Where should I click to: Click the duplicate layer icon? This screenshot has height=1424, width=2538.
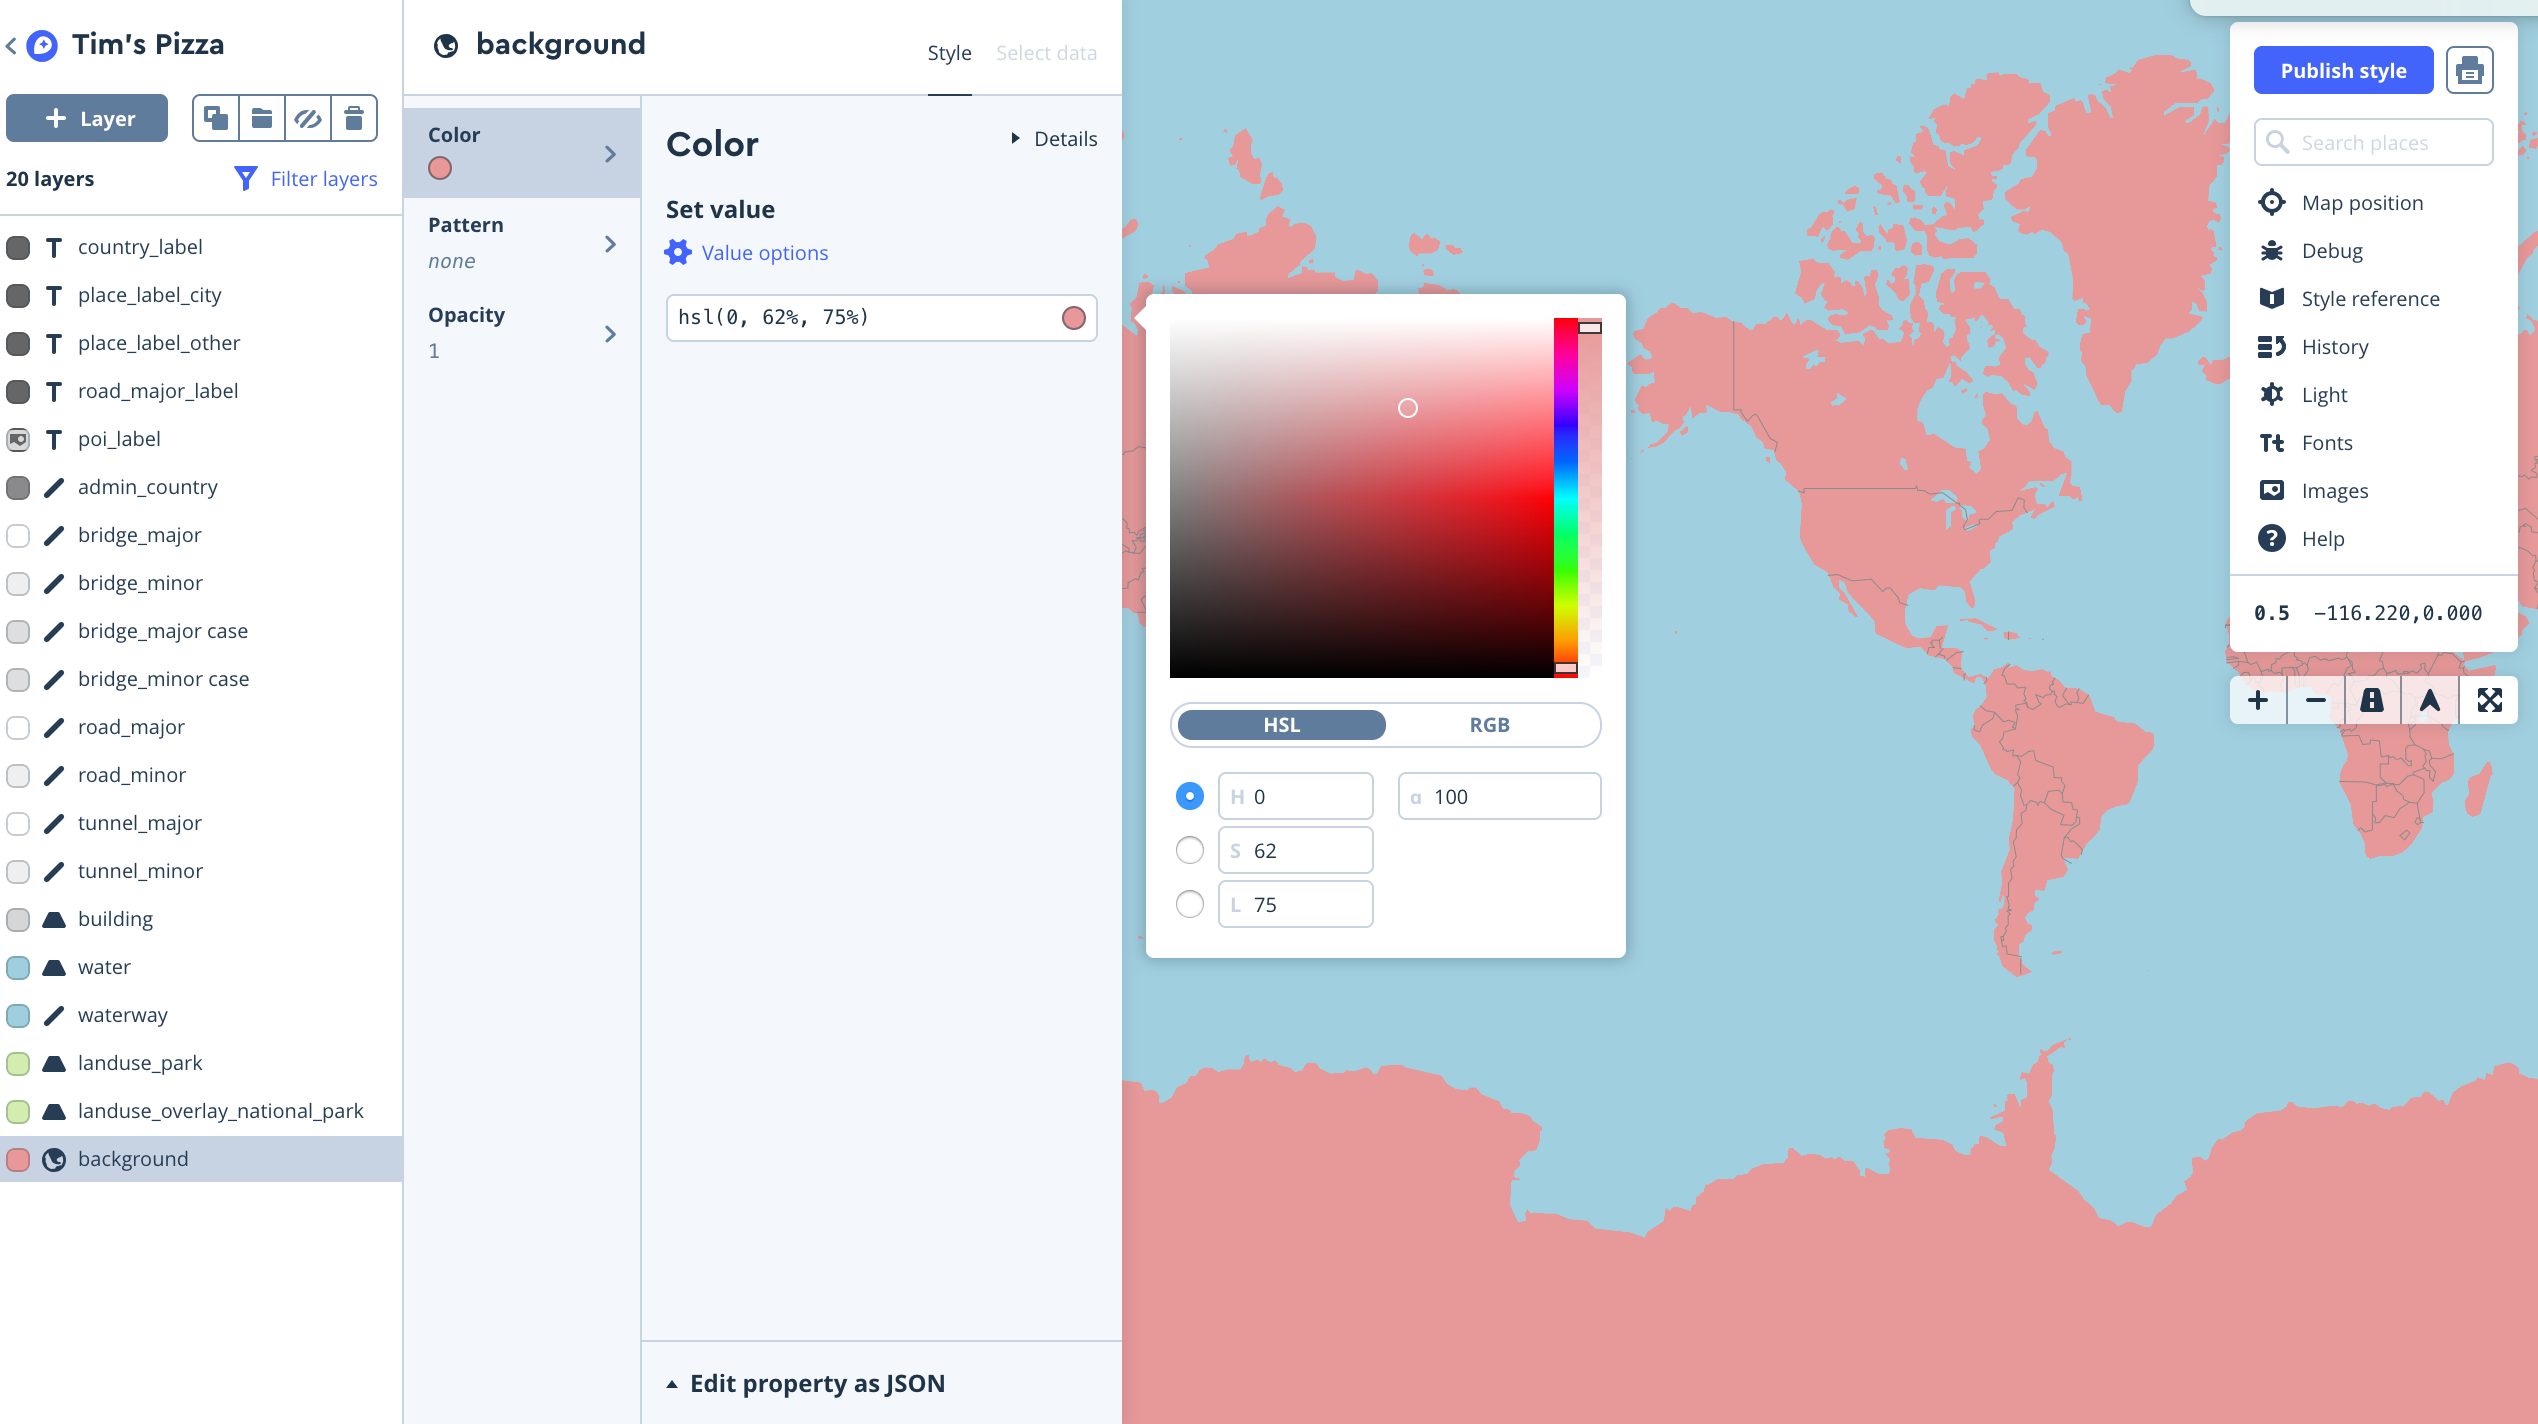(216, 119)
